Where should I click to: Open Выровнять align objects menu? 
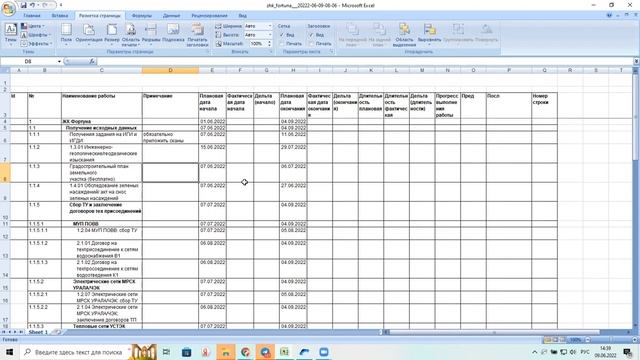tap(429, 34)
